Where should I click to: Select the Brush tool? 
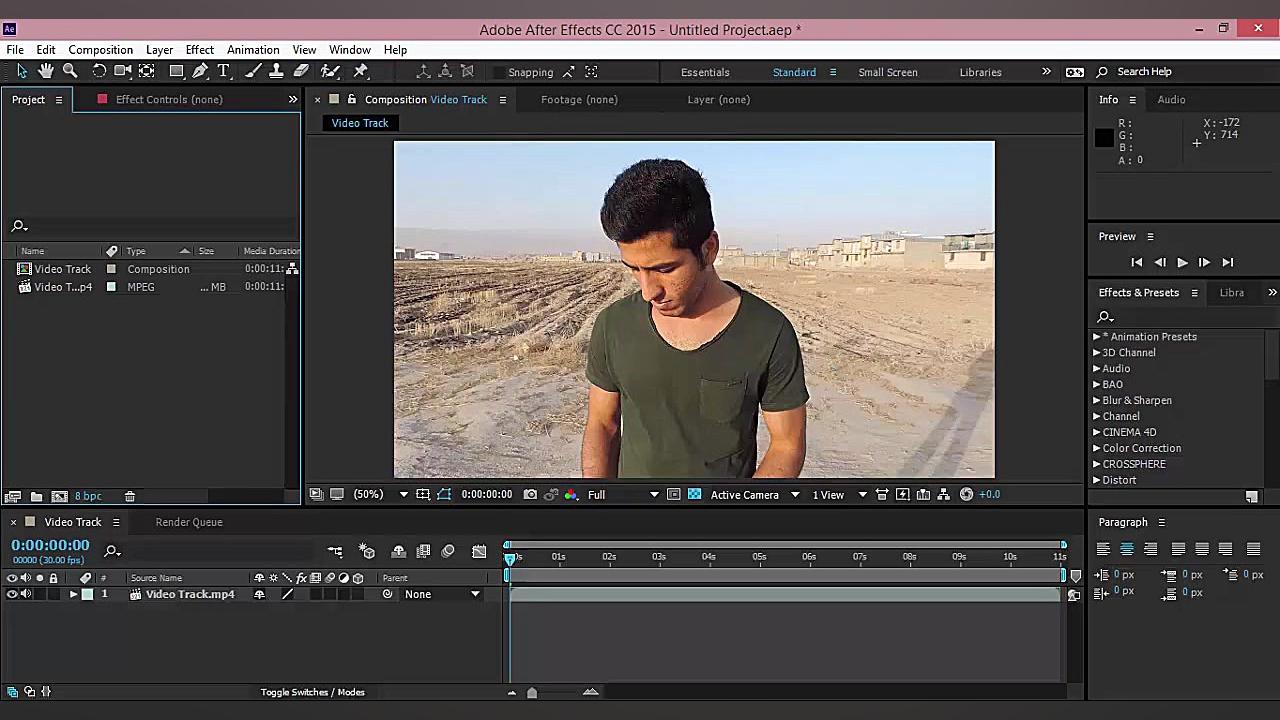point(251,71)
